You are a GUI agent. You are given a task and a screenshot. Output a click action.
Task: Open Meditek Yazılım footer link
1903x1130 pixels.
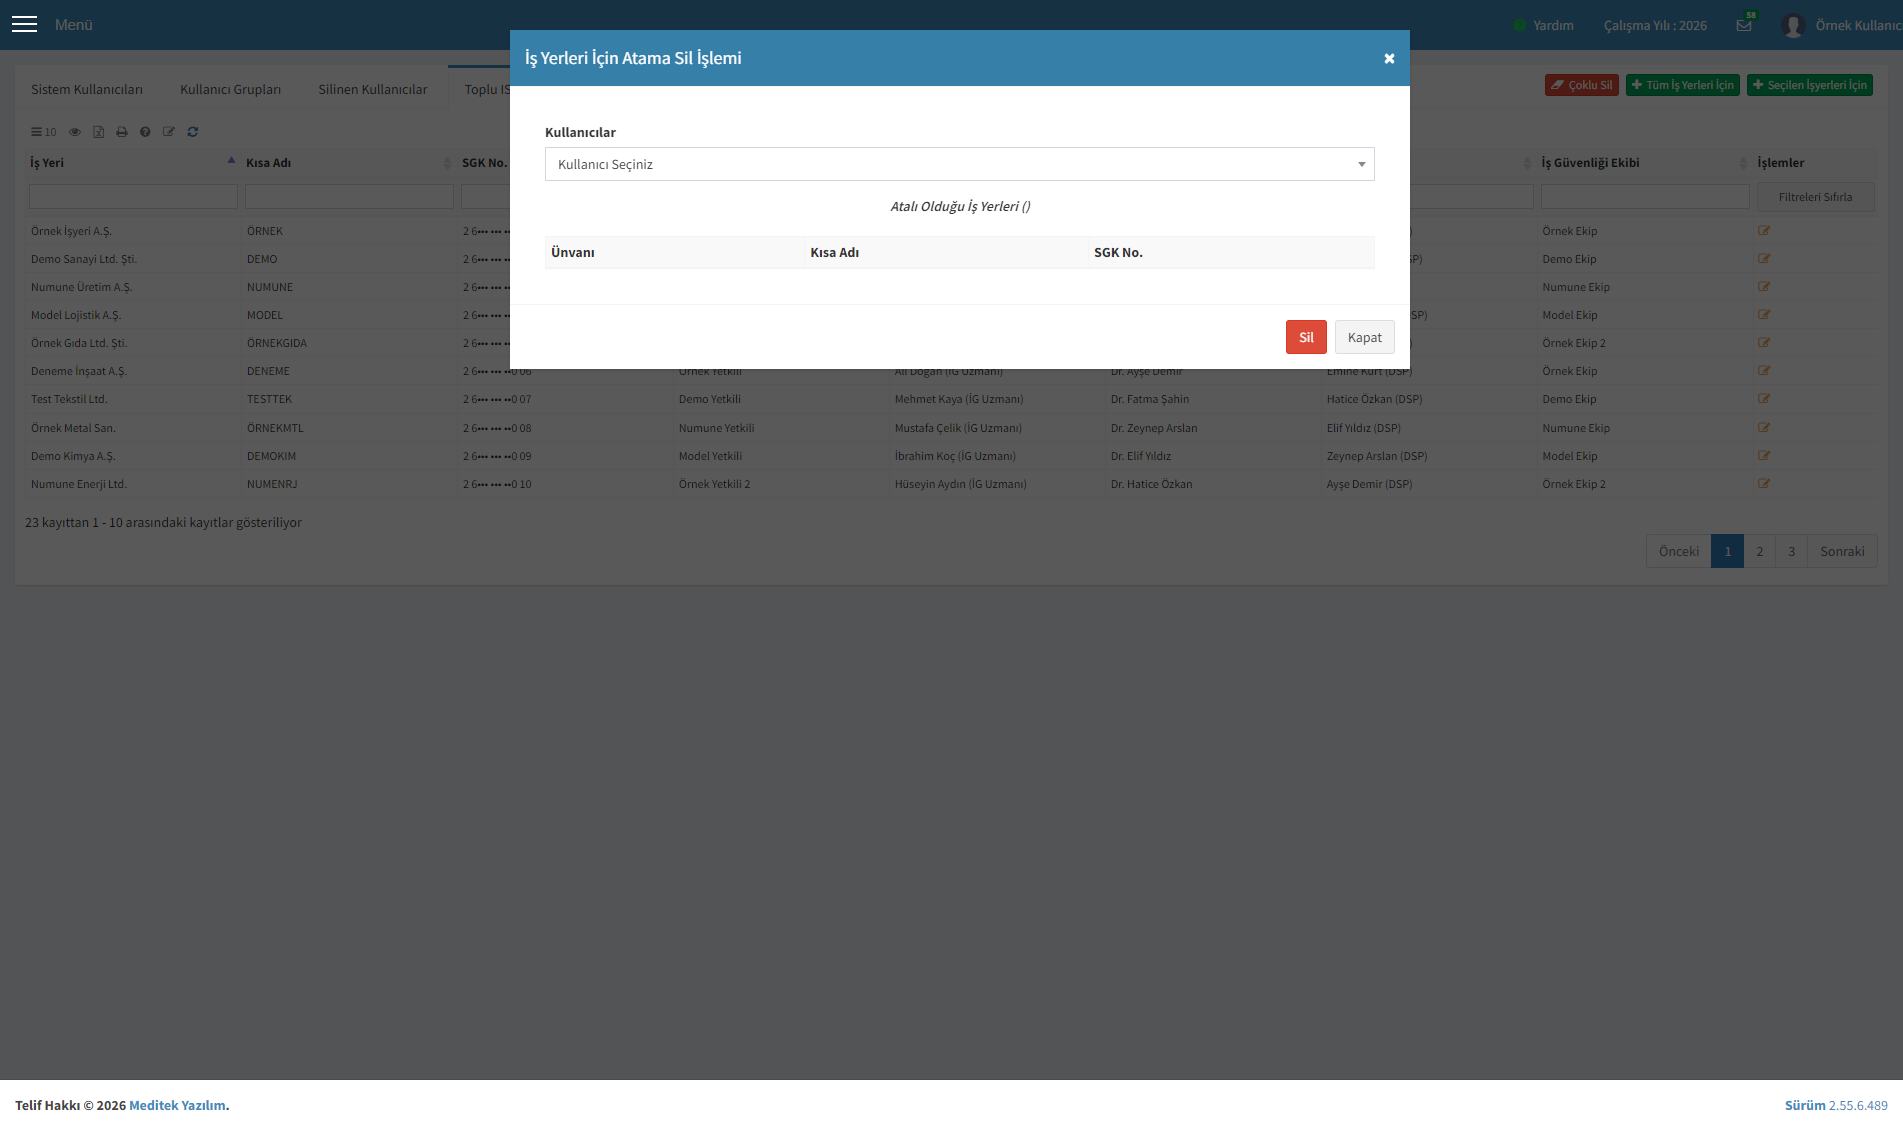click(x=177, y=1105)
